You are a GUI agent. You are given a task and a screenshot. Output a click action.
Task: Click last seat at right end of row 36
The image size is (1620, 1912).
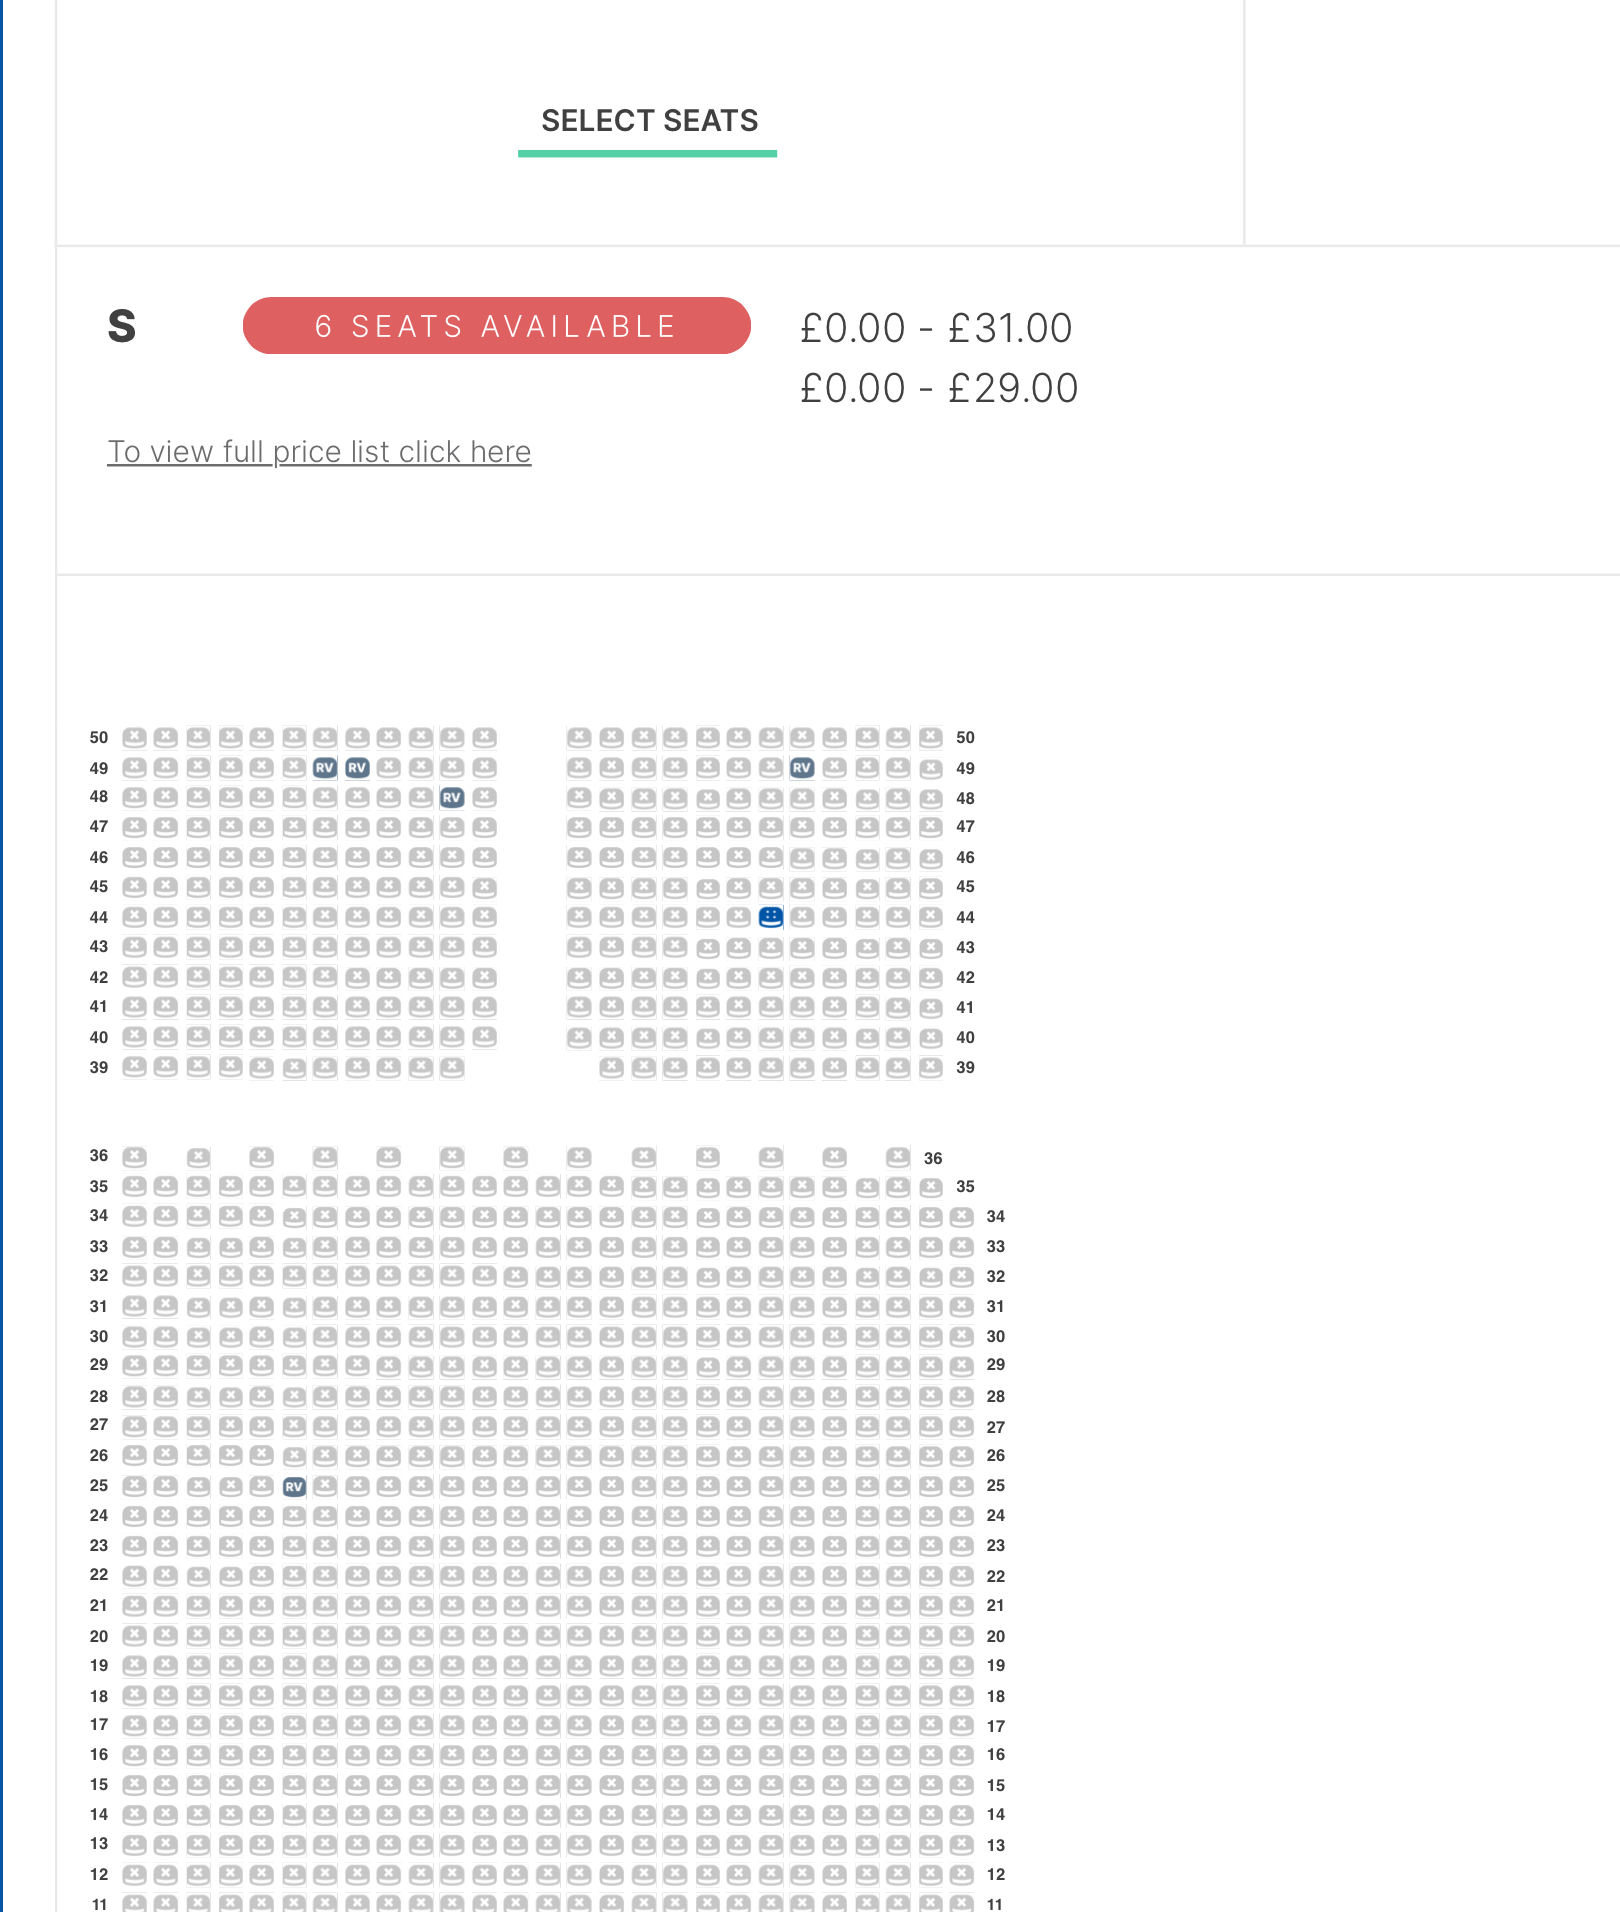click(x=898, y=1157)
